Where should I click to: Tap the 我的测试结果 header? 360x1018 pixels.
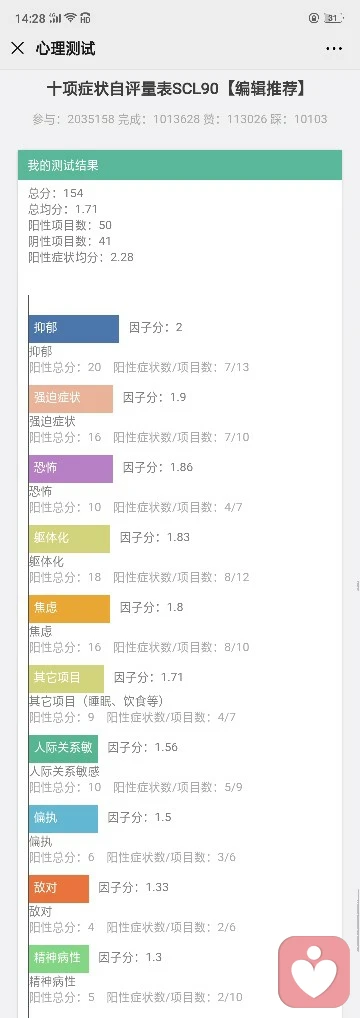(179, 166)
